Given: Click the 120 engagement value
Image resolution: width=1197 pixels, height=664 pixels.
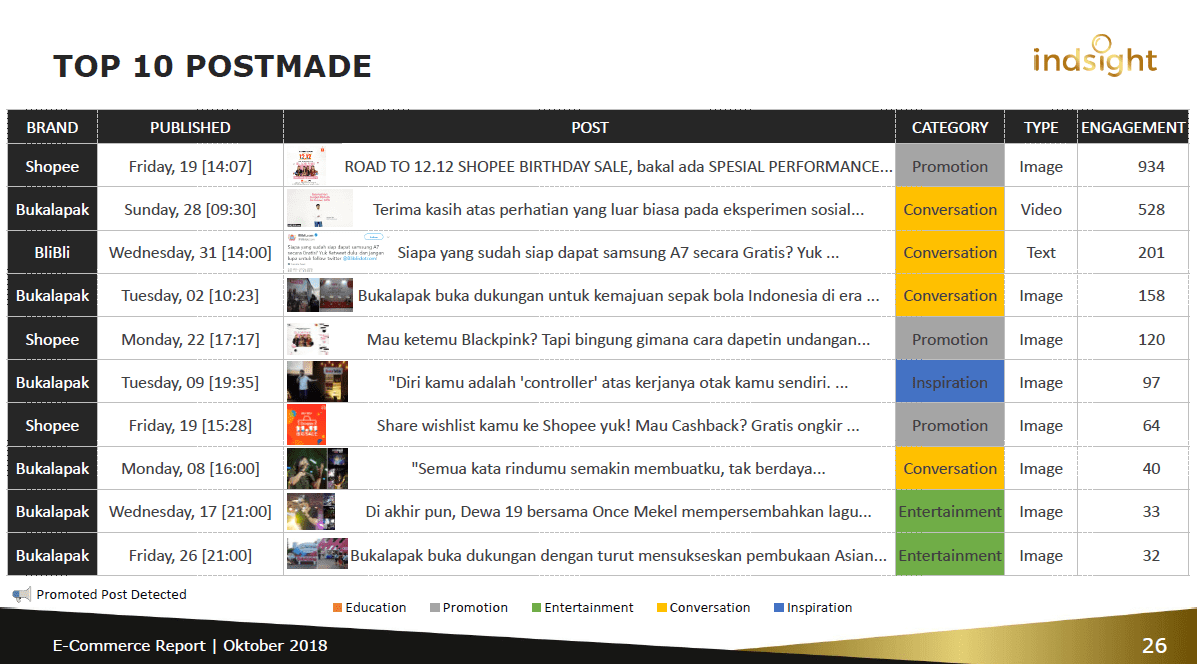Looking at the screenshot, I should [1151, 339].
